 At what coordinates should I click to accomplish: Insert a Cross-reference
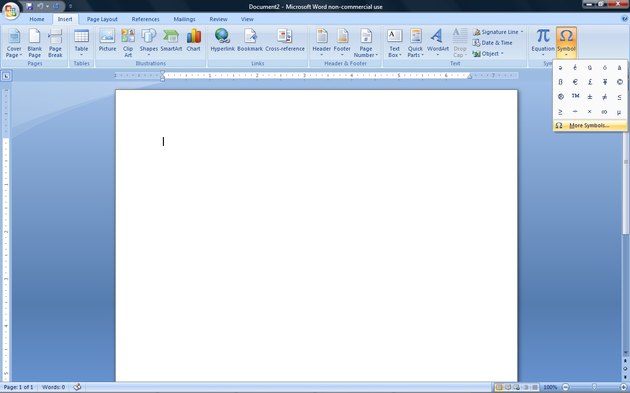[285, 40]
